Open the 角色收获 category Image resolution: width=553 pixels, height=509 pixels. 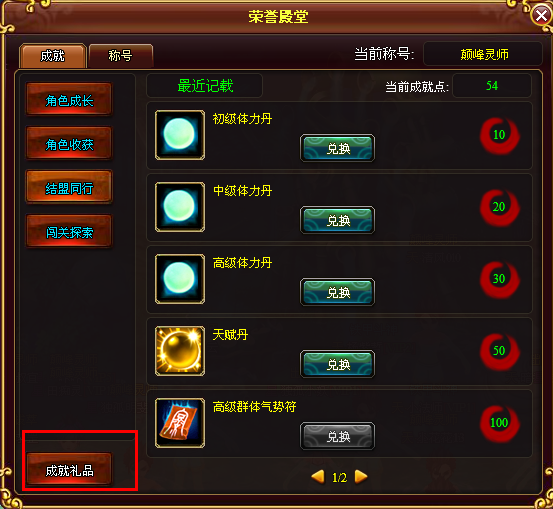[x=69, y=143]
